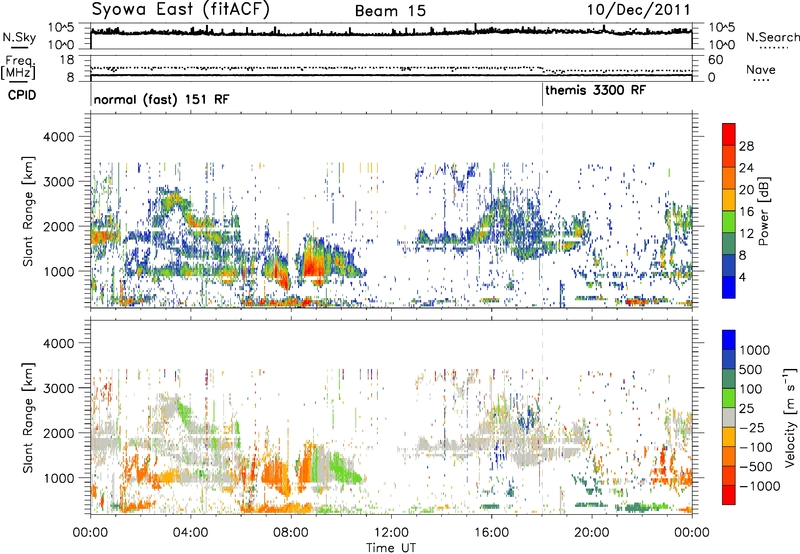The image size is (800, 554).
Task: Select the "Freq. [MHz]" label
Action: click(18, 68)
